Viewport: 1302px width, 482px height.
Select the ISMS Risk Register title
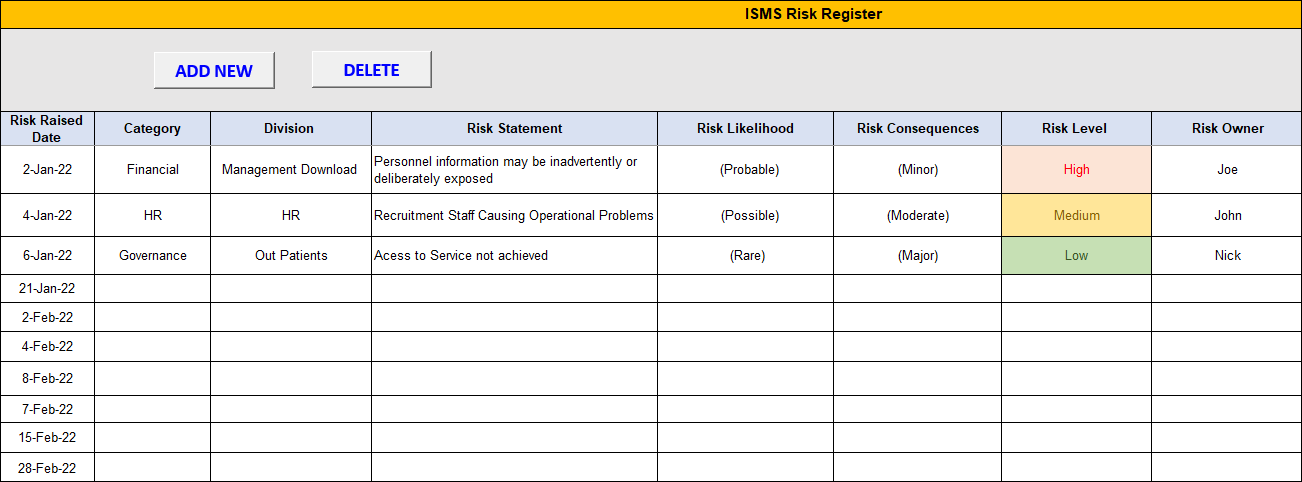coord(813,14)
